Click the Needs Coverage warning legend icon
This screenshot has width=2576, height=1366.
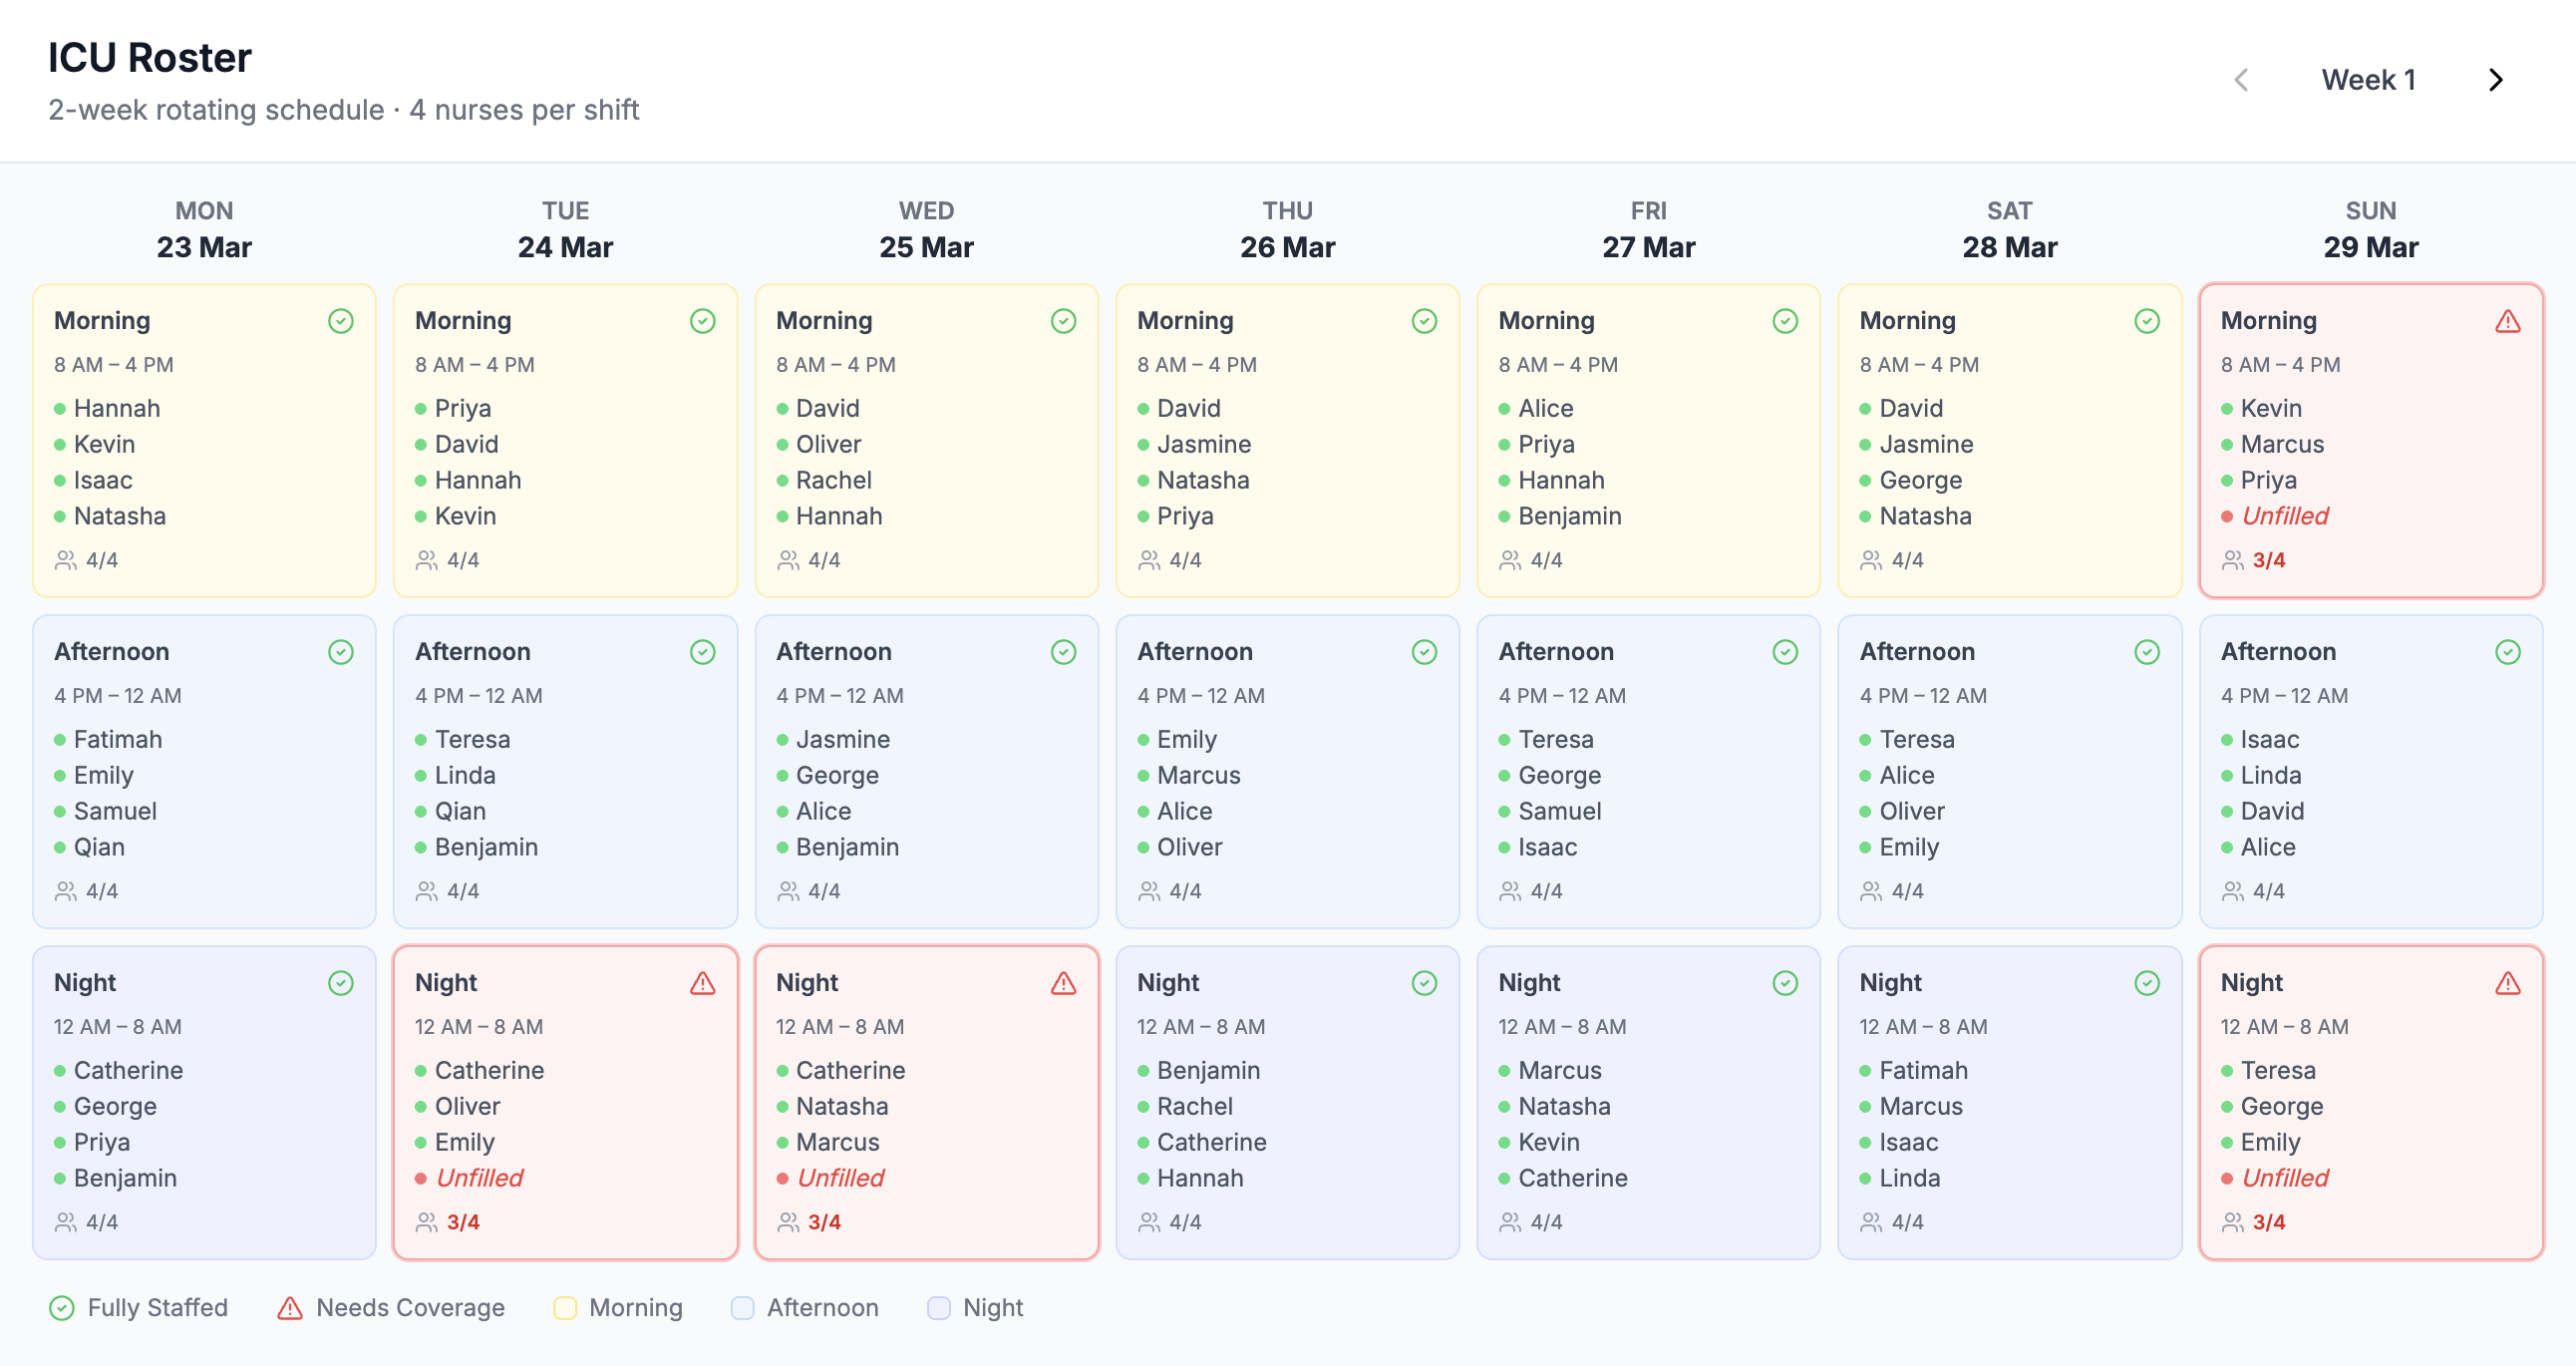point(289,1307)
